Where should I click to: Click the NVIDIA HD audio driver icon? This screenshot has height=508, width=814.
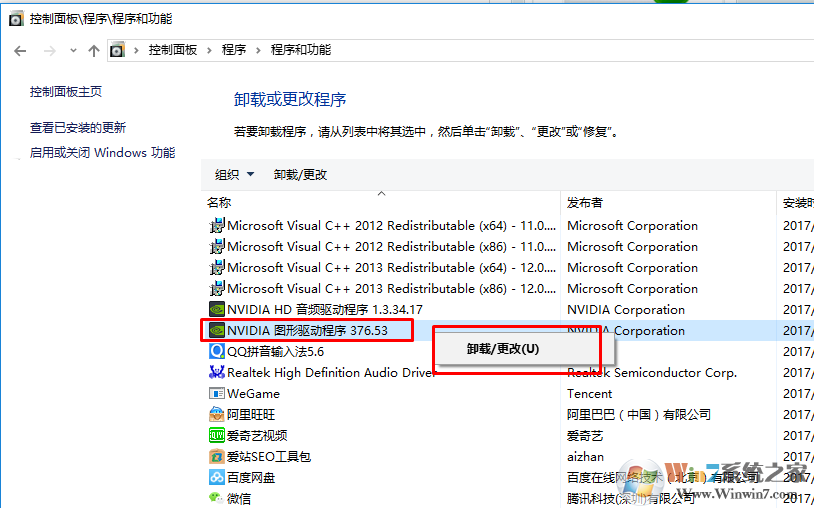pos(217,310)
